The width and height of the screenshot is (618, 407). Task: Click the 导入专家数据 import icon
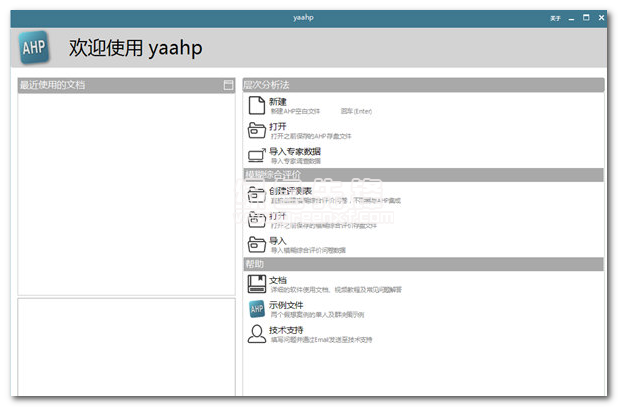tap(257, 155)
